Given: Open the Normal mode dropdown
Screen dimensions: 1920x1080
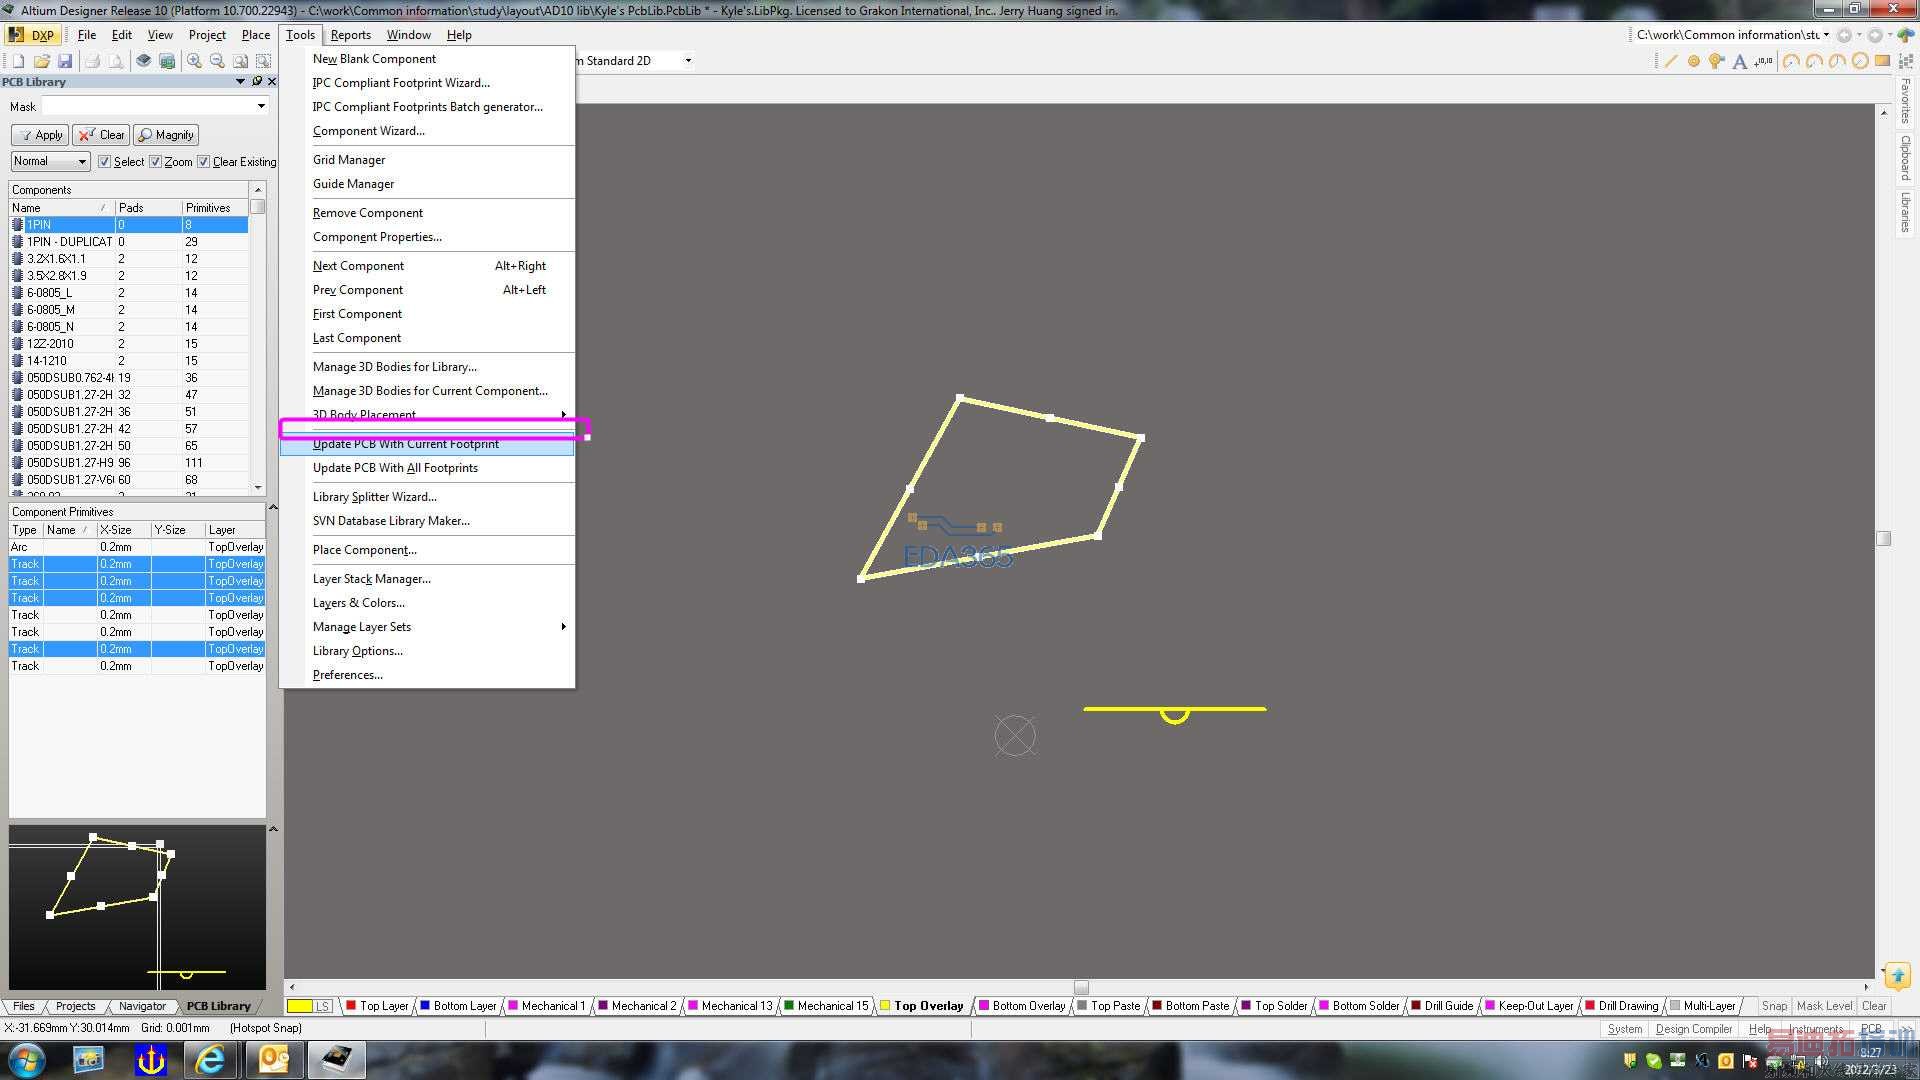Looking at the screenshot, I should point(81,161).
